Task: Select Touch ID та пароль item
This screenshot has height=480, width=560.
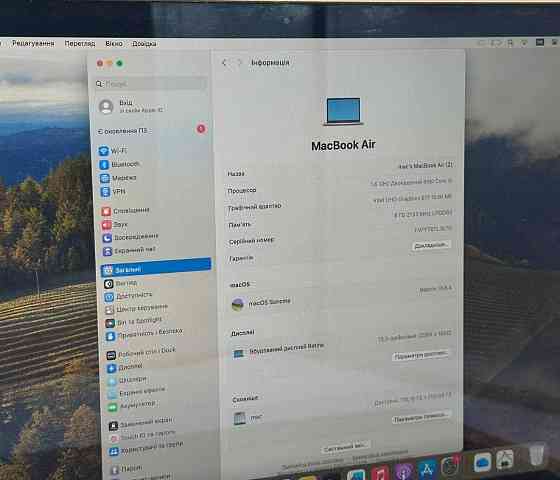Action: click(x=142, y=436)
